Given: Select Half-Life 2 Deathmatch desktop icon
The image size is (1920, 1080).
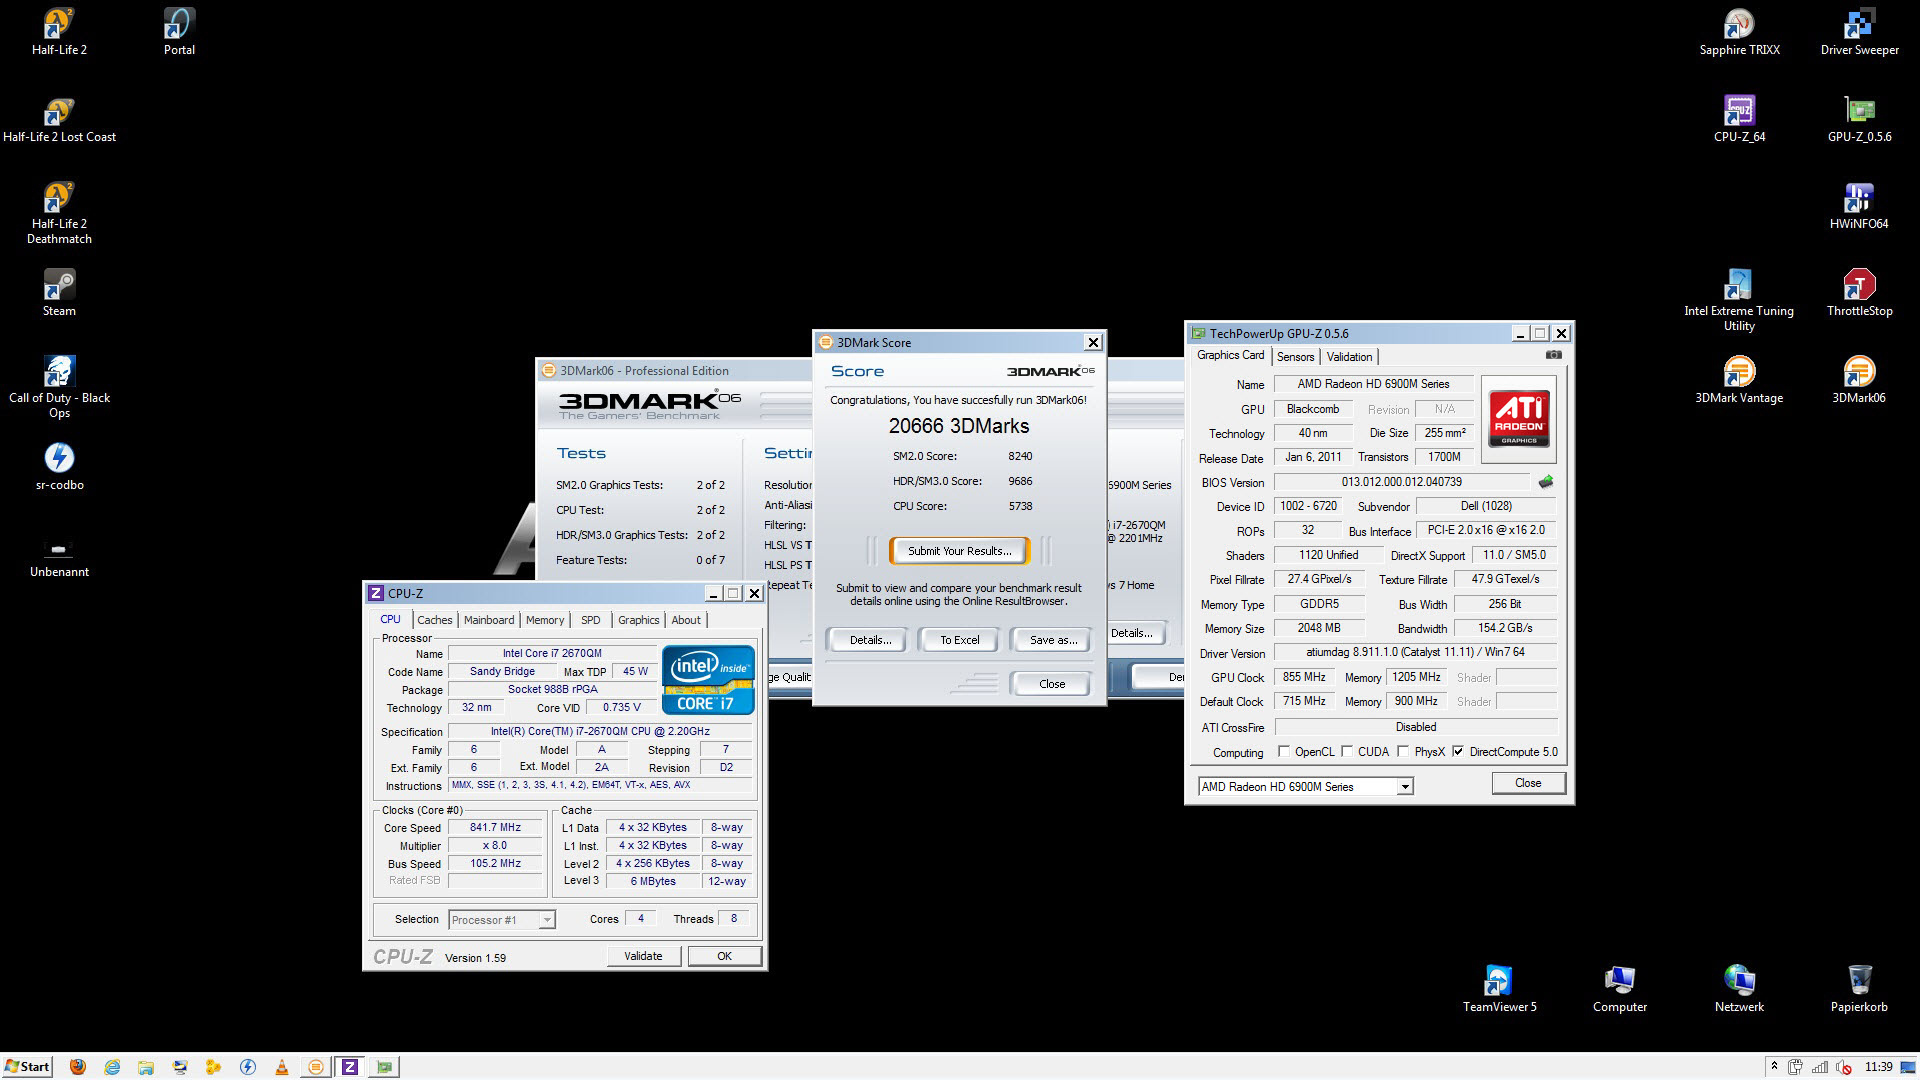Looking at the screenshot, I should (59, 213).
